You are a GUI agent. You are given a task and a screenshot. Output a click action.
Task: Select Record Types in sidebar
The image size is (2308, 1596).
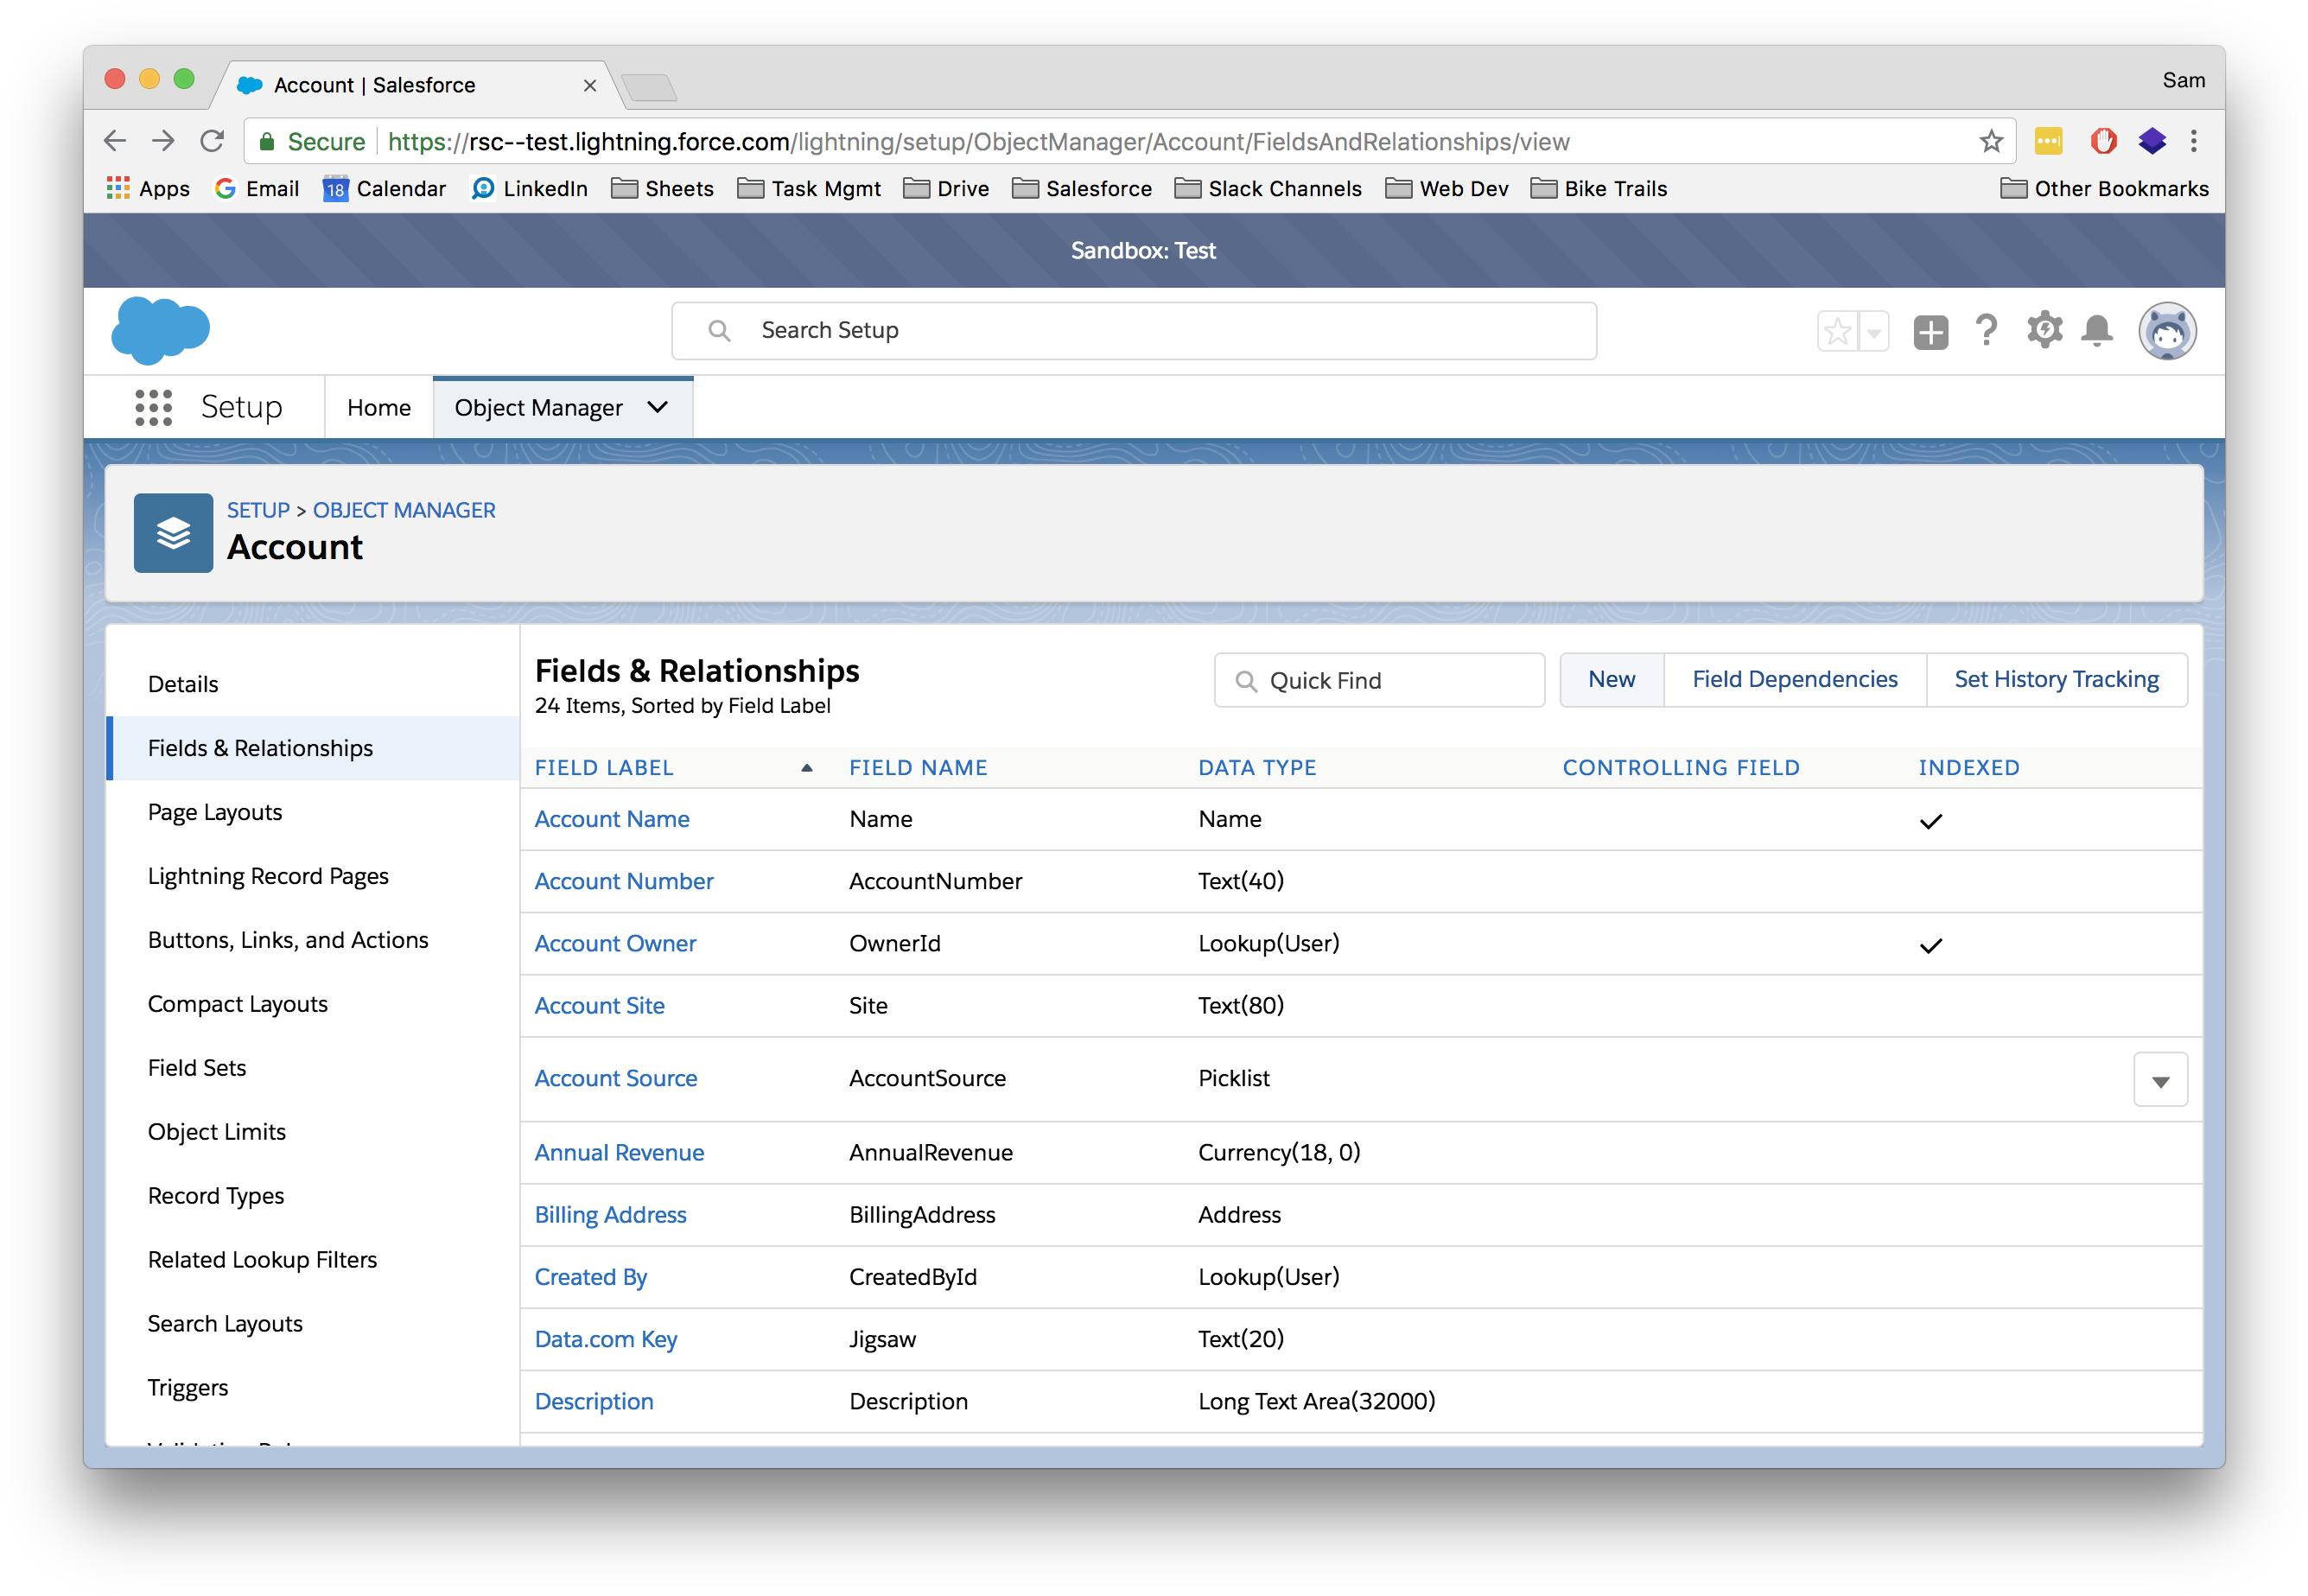[x=216, y=1196]
